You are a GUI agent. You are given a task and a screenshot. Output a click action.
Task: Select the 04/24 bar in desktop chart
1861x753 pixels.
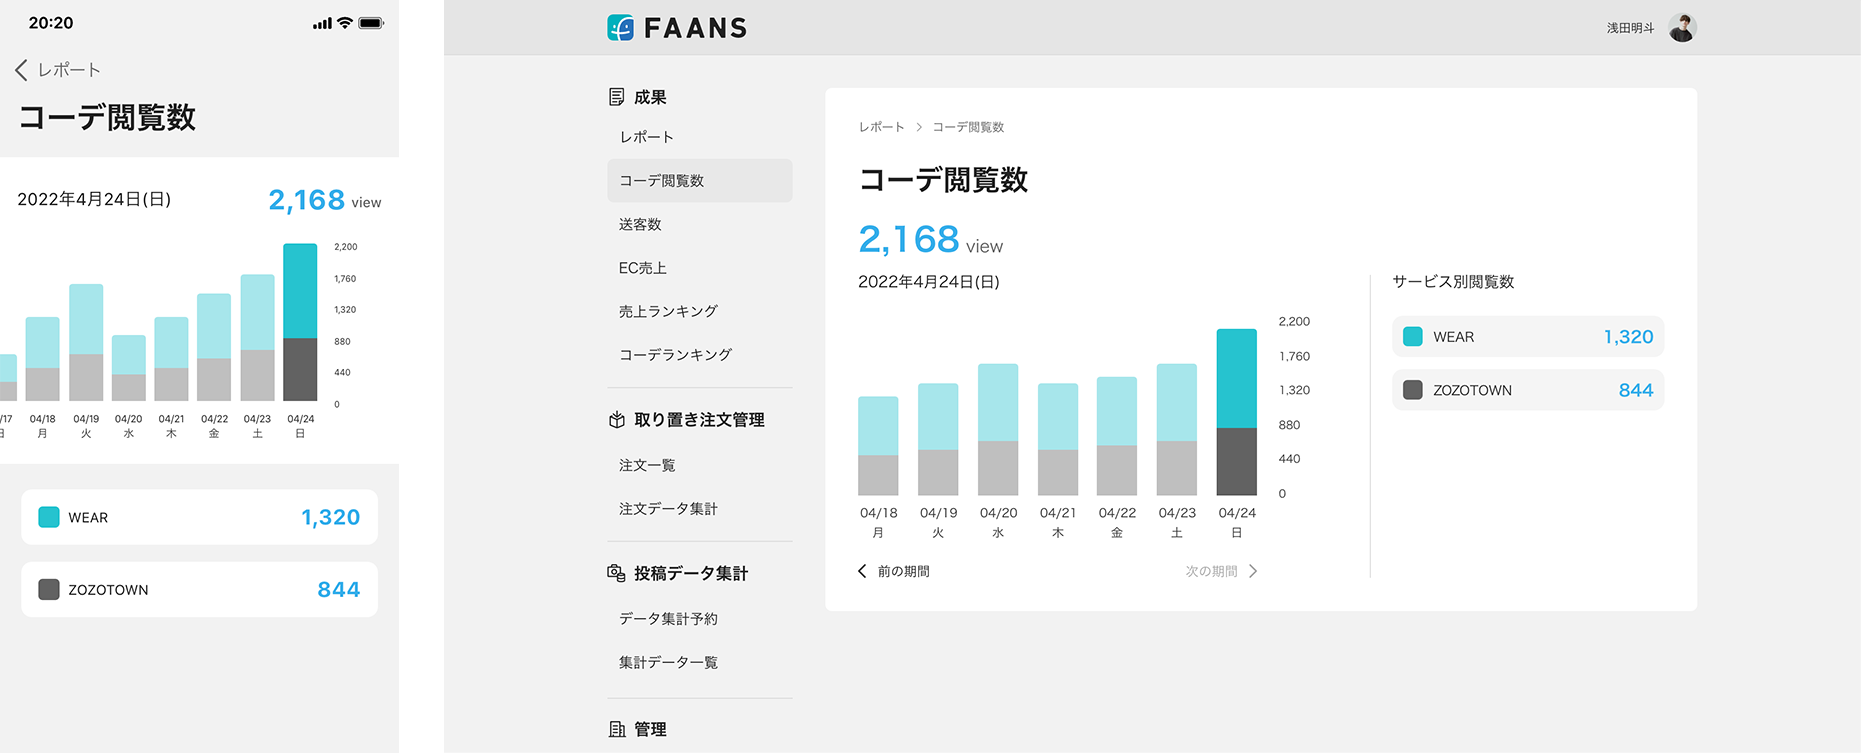pyautogui.click(x=1236, y=412)
